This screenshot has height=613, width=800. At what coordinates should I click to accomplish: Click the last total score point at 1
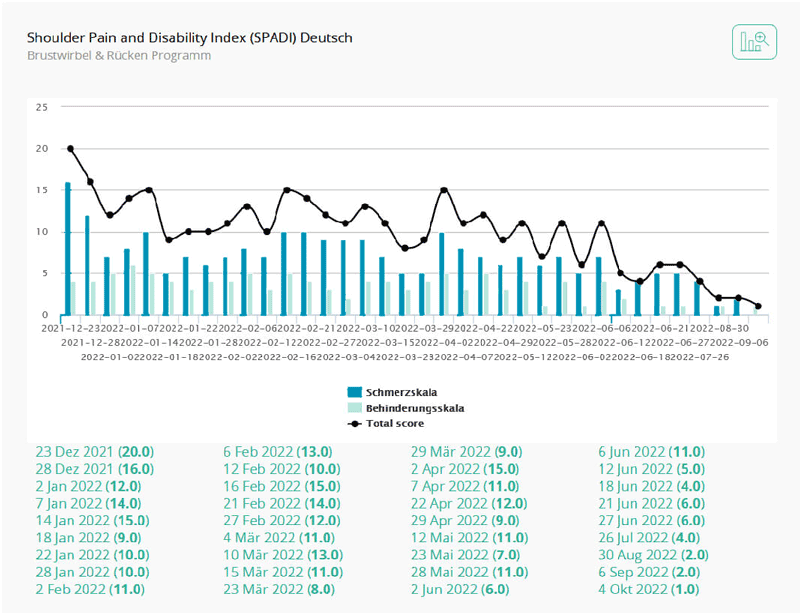758,306
